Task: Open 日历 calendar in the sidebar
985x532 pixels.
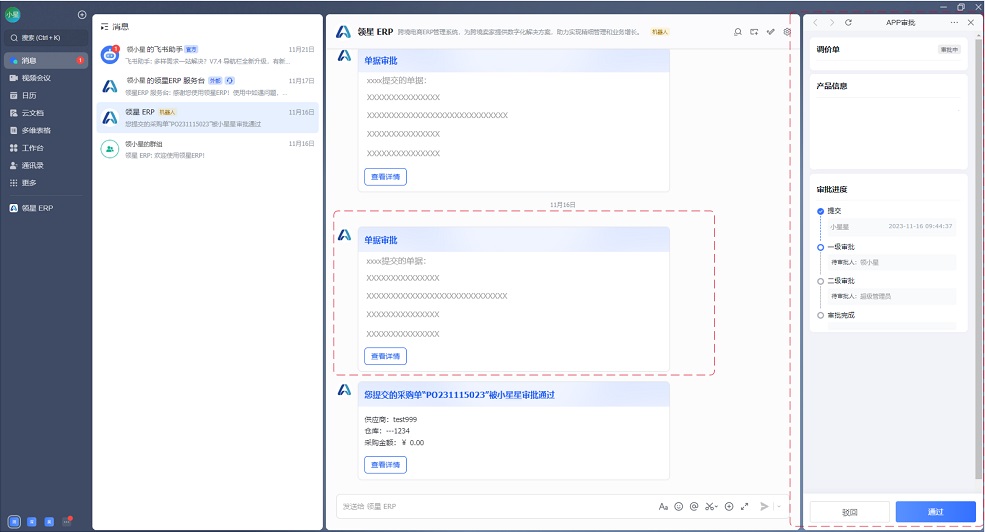Action: pyautogui.click(x=45, y=95)
